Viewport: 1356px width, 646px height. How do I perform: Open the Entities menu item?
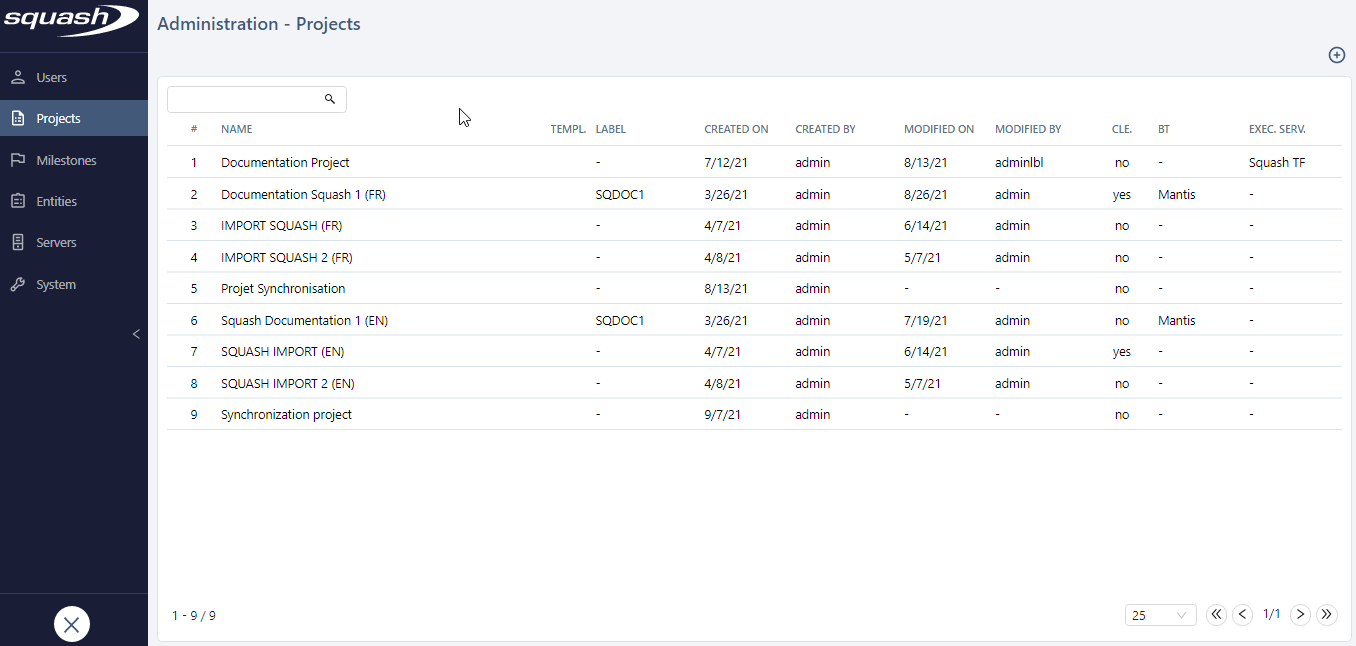tap(56, 201)
